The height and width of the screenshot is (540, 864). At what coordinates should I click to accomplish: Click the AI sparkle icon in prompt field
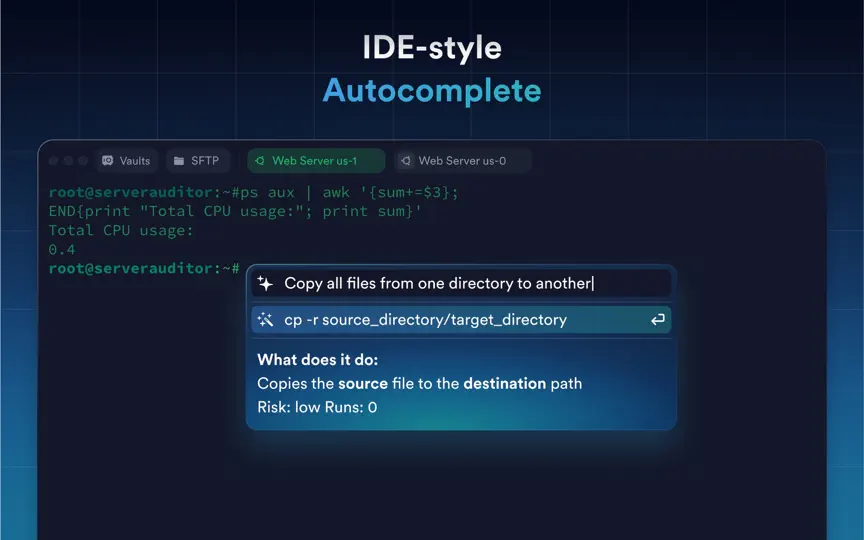click(265, 283)
